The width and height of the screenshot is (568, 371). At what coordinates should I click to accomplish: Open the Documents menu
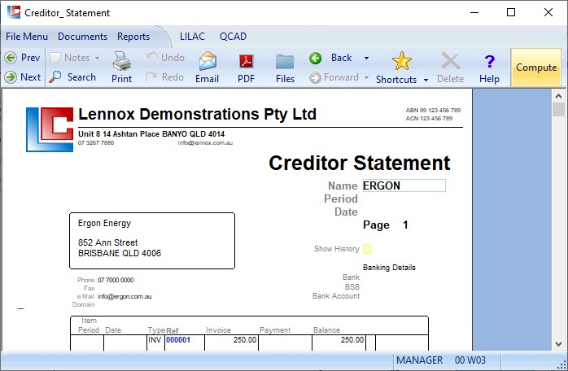[x=83, y=37]
